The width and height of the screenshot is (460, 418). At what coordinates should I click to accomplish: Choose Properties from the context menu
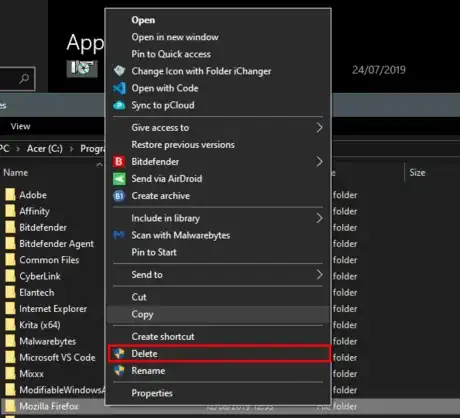pos(152,393)
